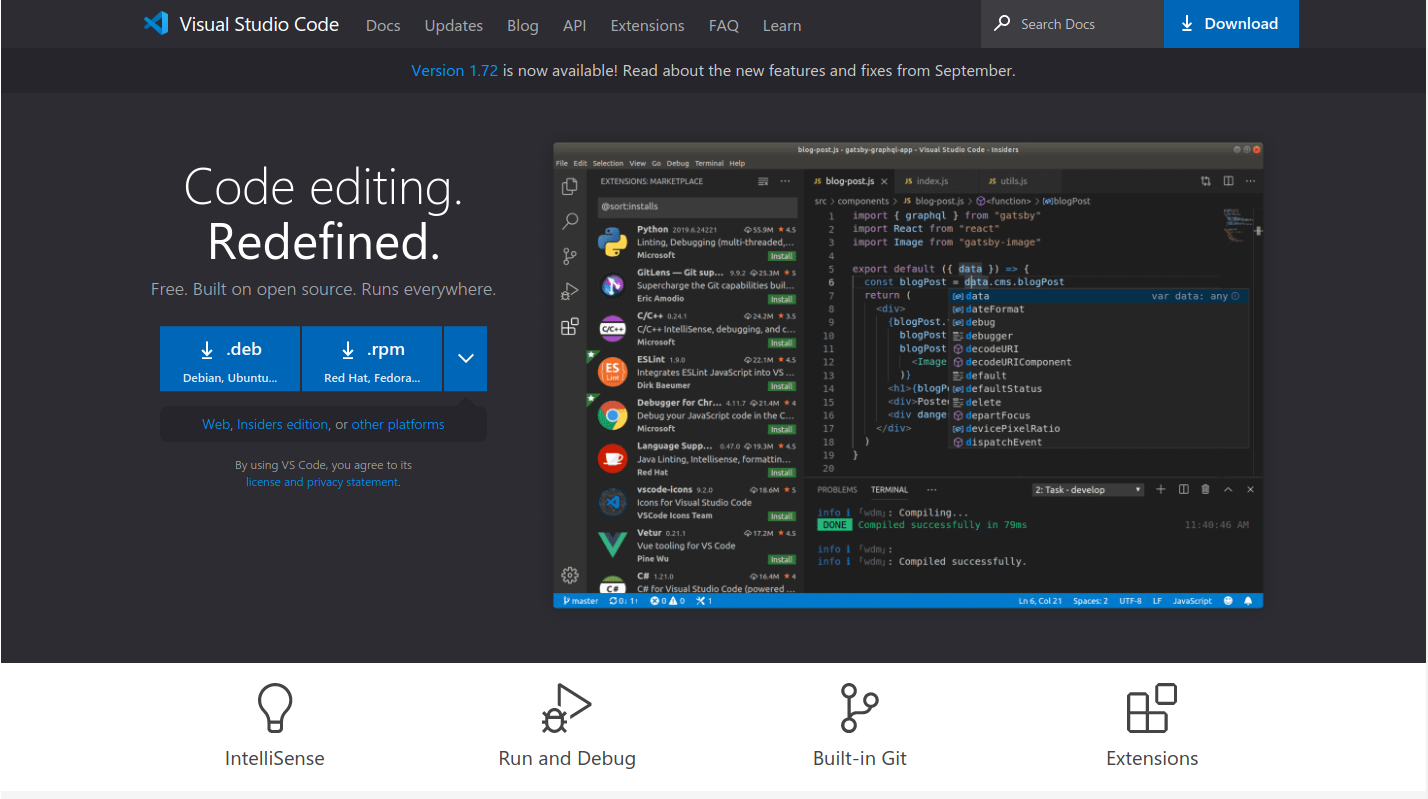Click Install for the GitLens extension in screenshot

[782, 299]
